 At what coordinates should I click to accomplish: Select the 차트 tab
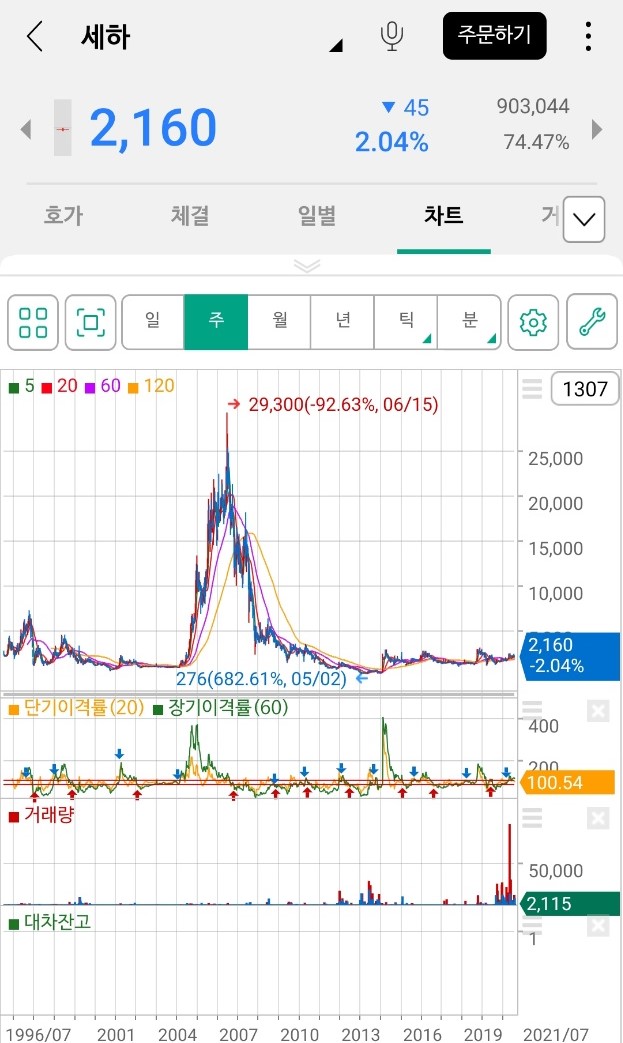click(x=443, y=216)
